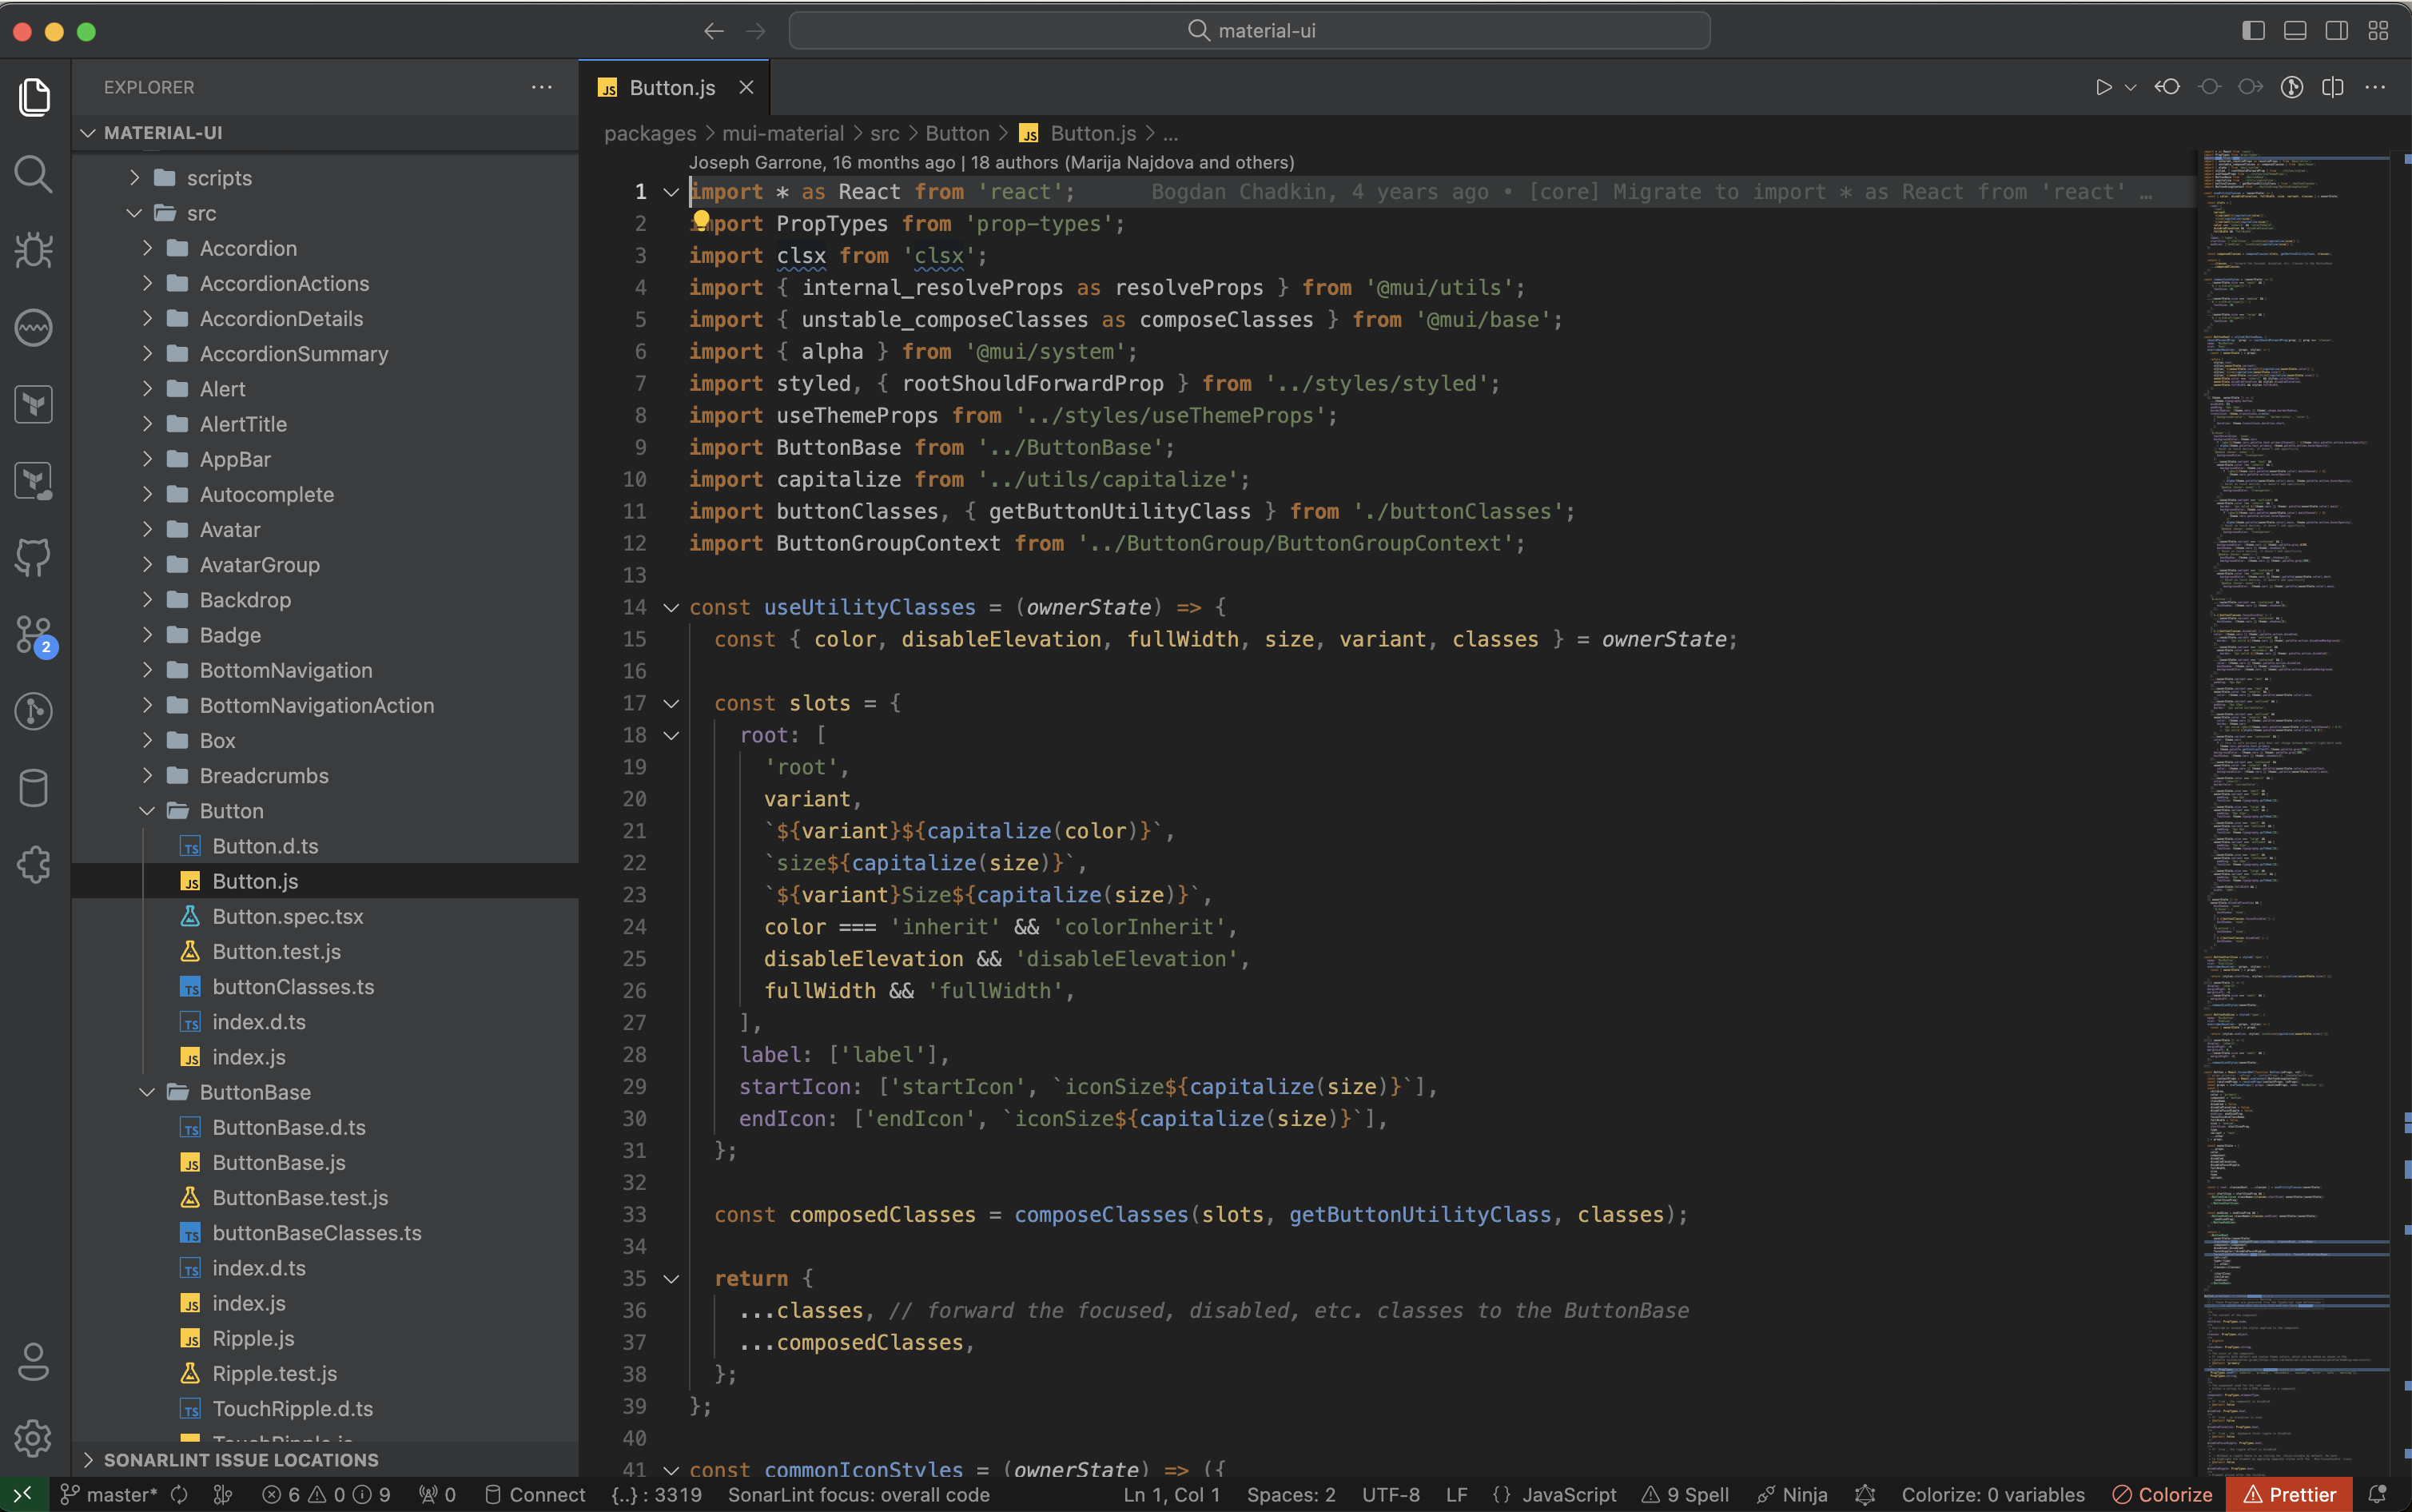Viewport: 2412px width, 1512px height.
Task: Toggle Ninja status bar item
Action: coord(1792,1494)
